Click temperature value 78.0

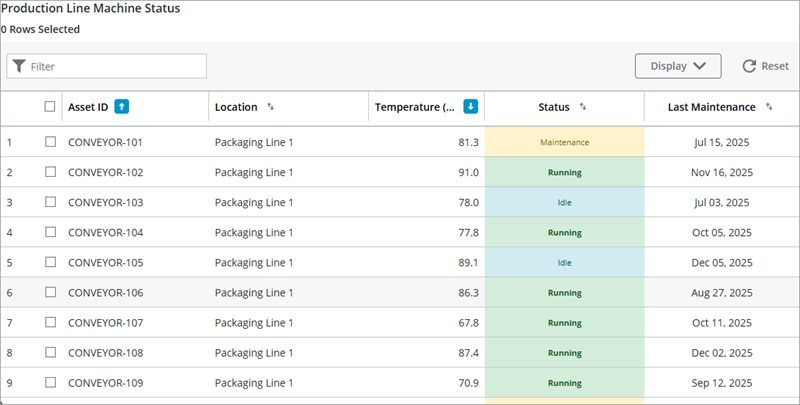[x=468, y=202]
